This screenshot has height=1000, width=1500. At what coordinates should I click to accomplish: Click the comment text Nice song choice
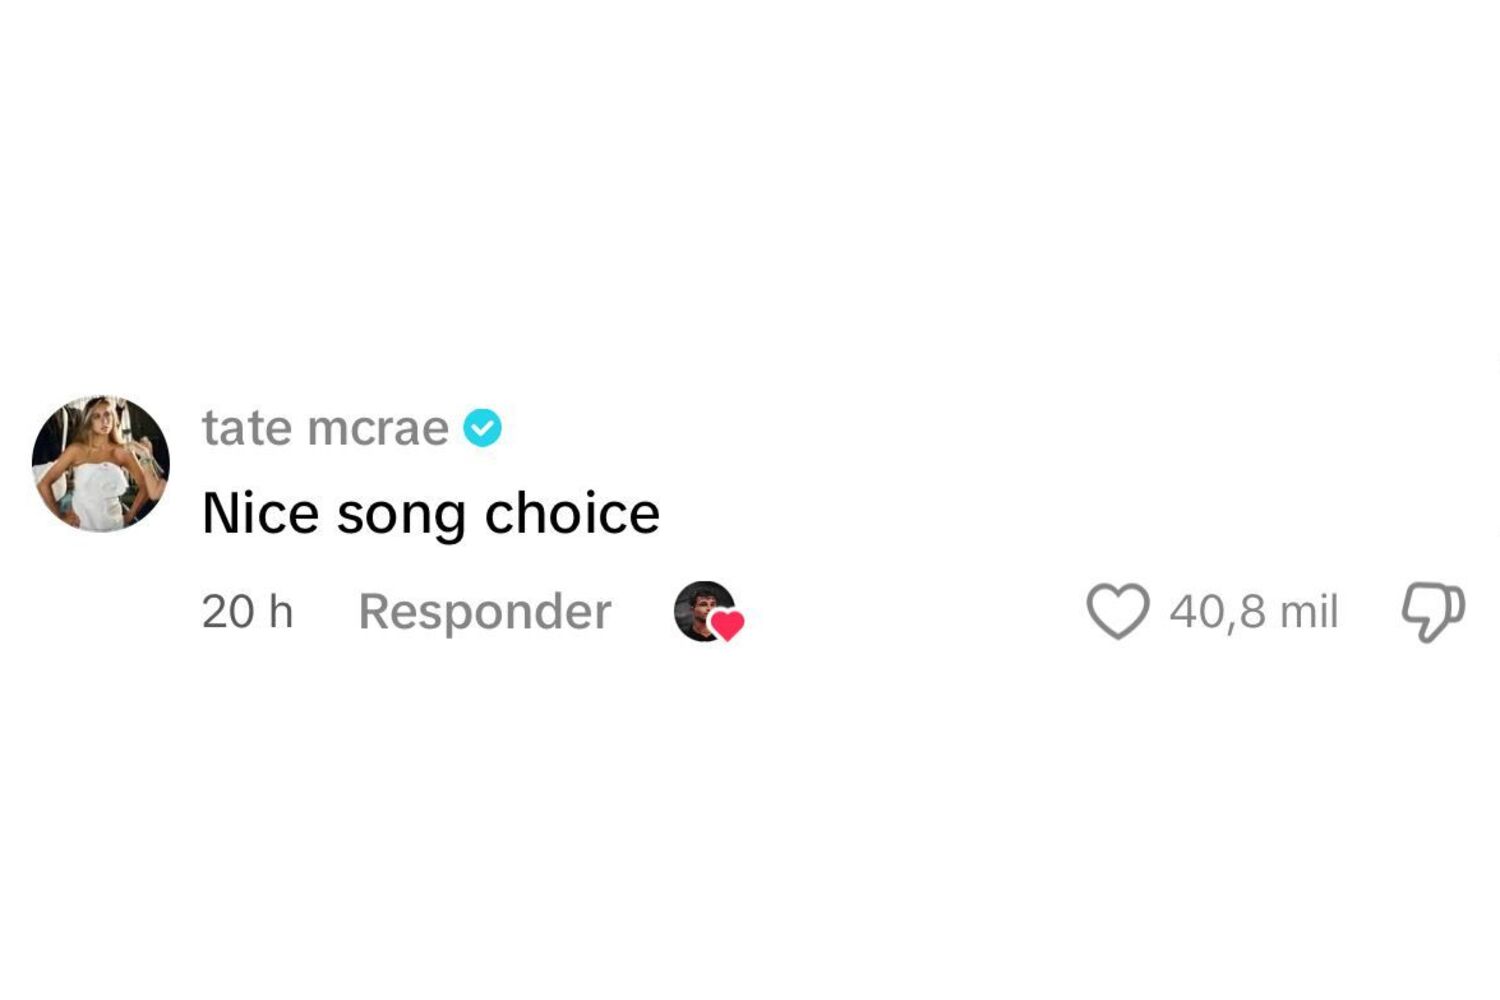[431, 513]
